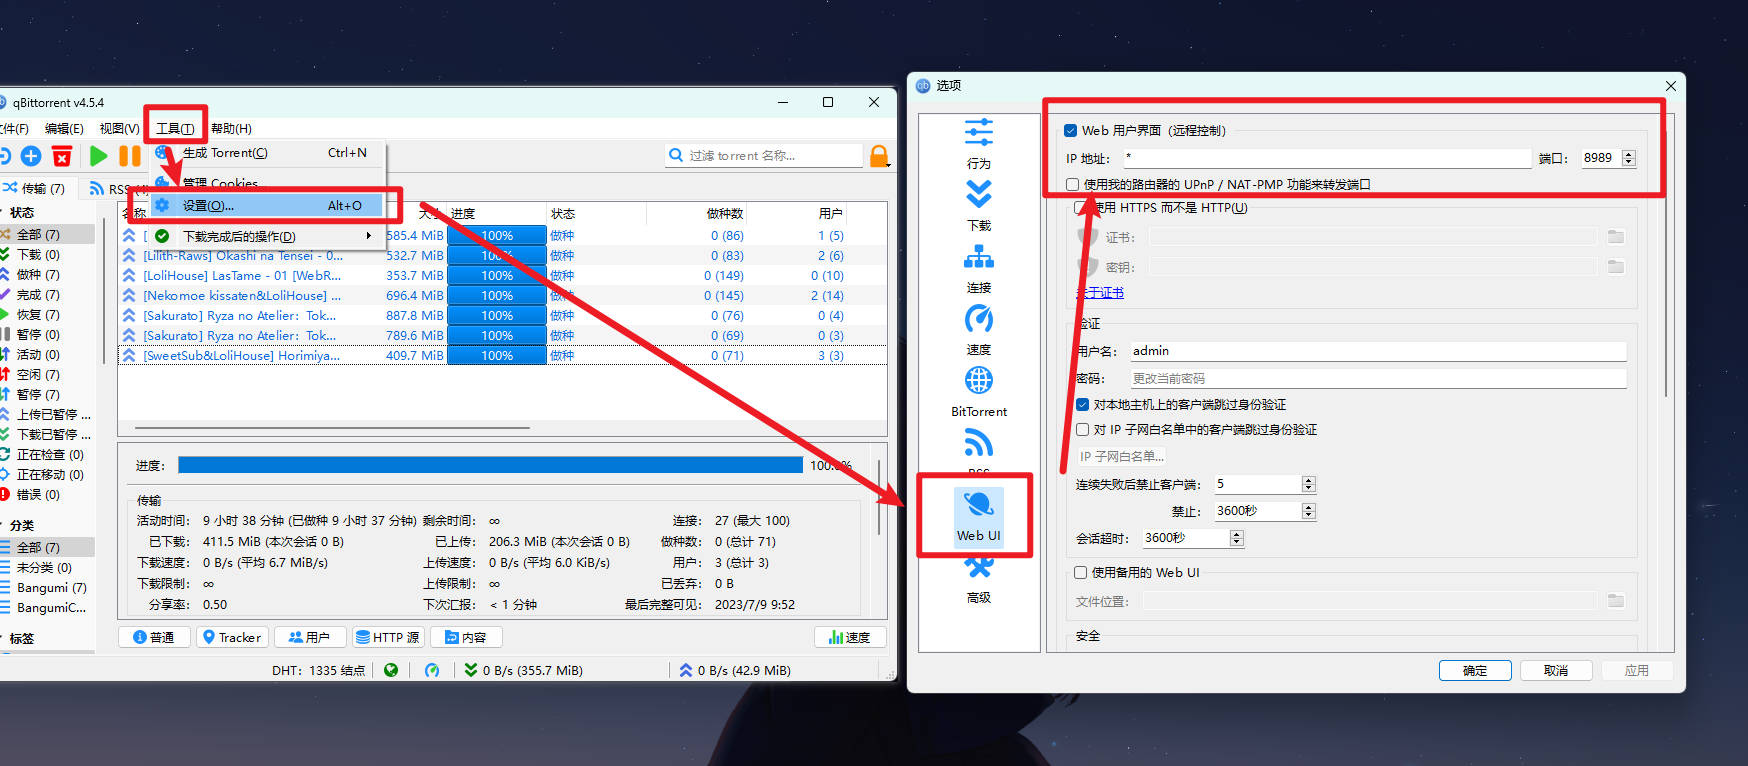Click 速度 graph tab button

[x=850, y=637]
